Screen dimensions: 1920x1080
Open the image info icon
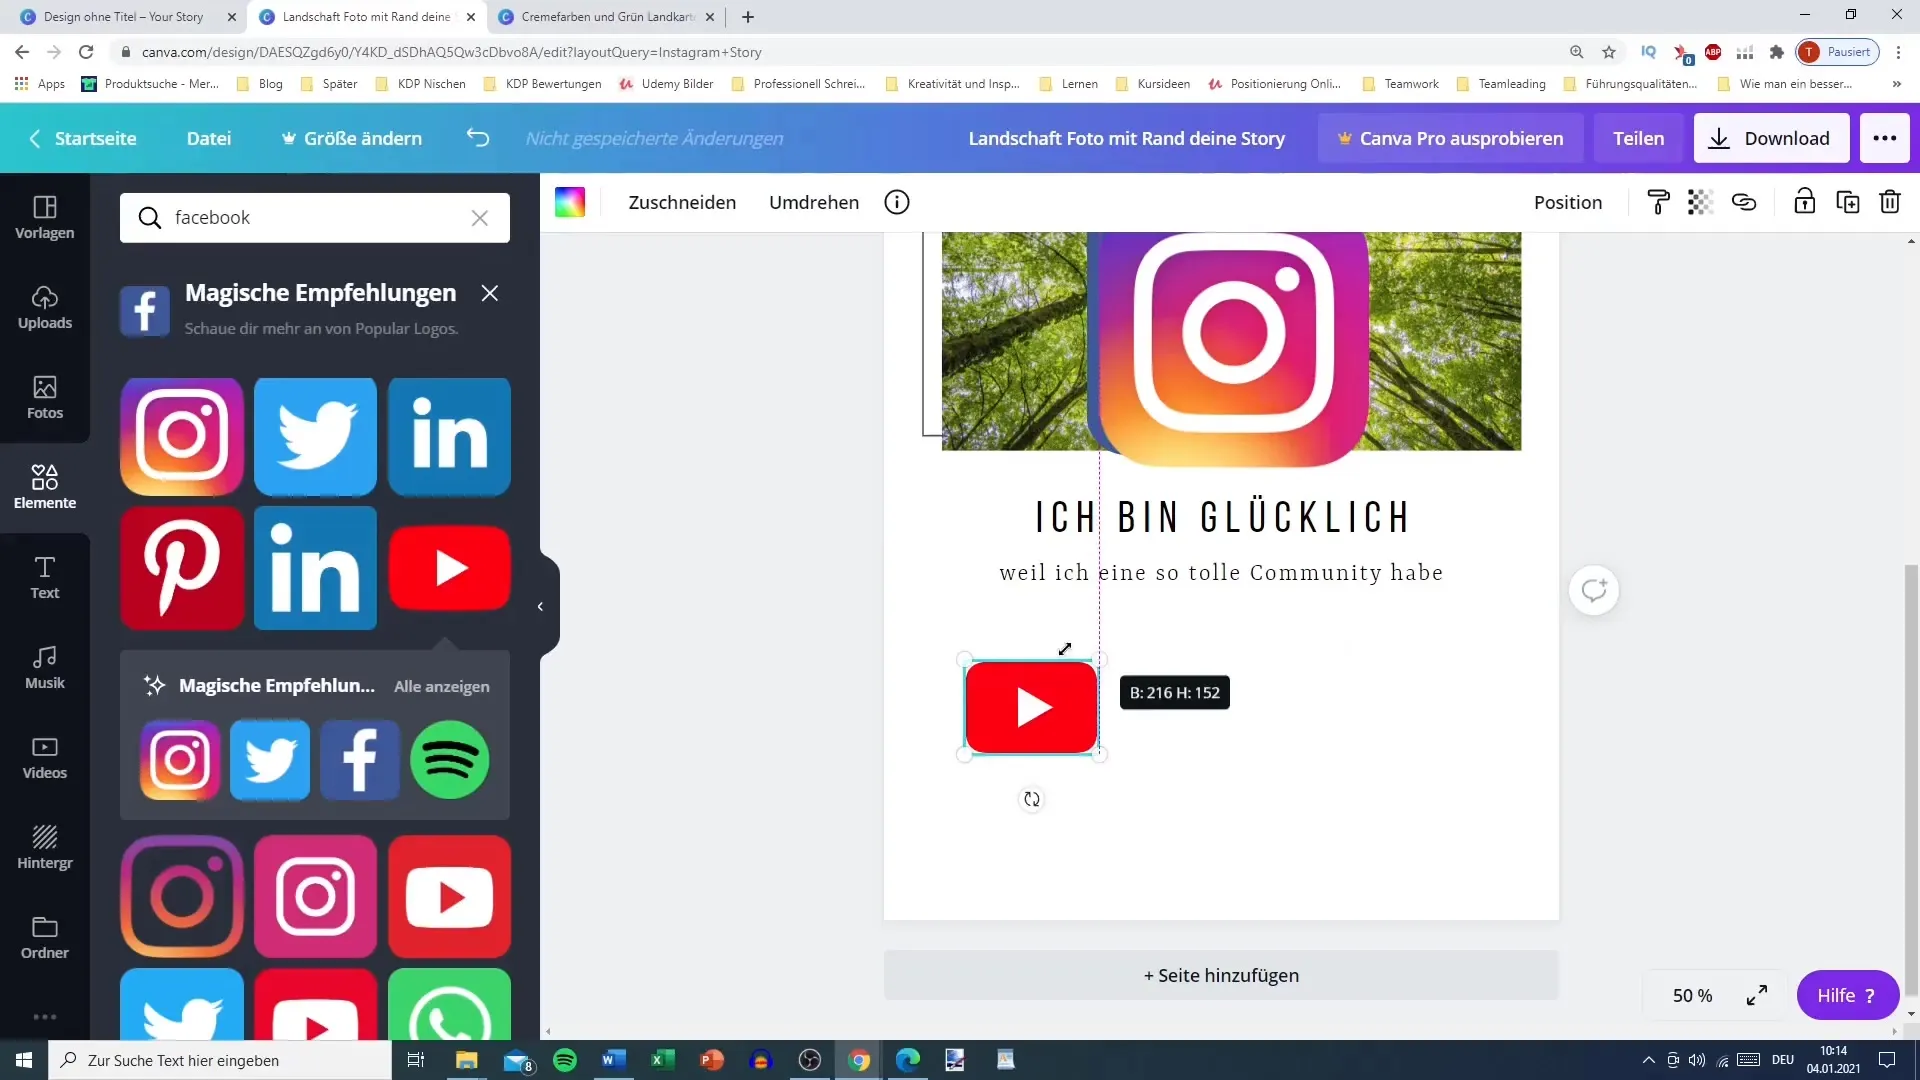897,202
